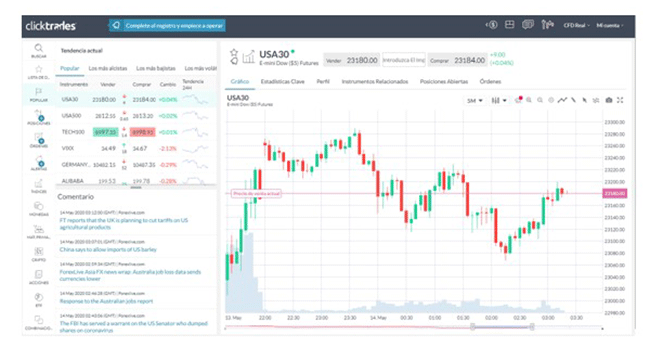
Task: Toggle the Lista de deseos star in sidebar
Action: pyautogui.click(x=39, y=71)
